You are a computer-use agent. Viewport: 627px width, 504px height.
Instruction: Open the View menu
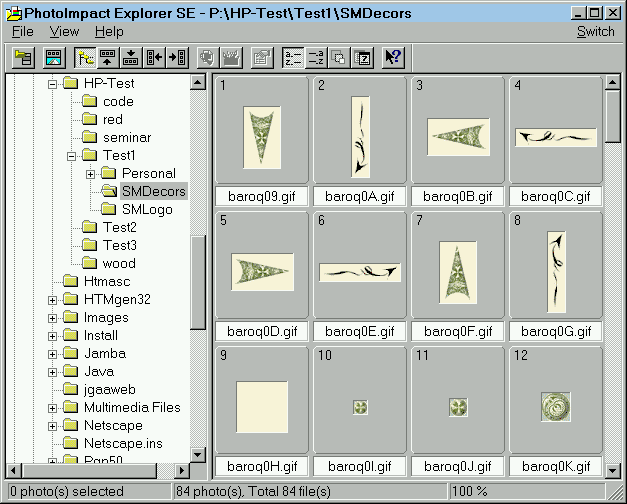64,32
